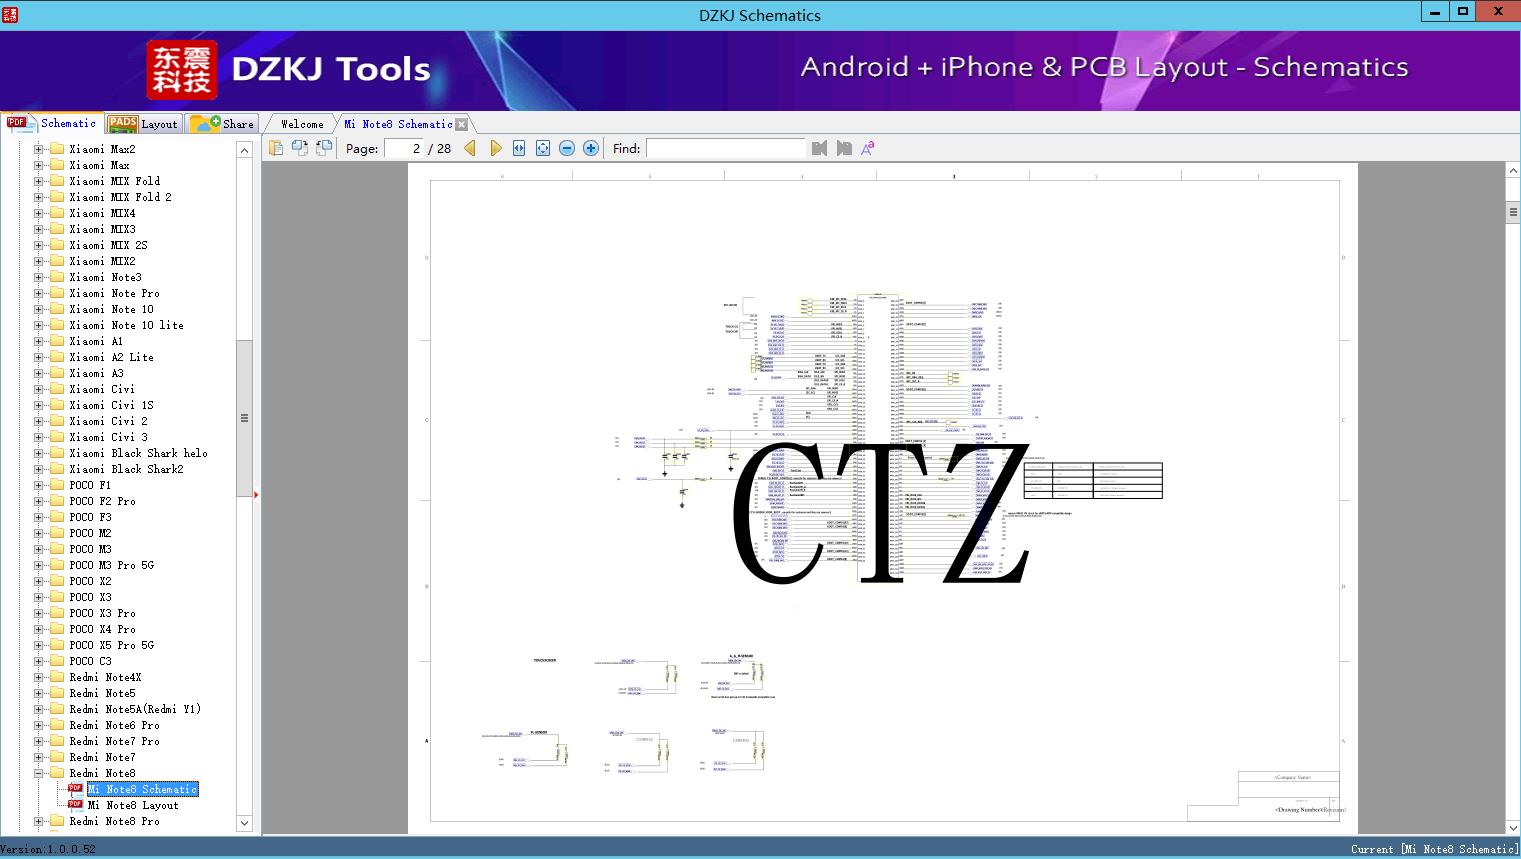This screenshot has width=1521, height=859.
Task: Select Xiaomi MIX Fold 2 in the tree
Action: tap(120, 197)
